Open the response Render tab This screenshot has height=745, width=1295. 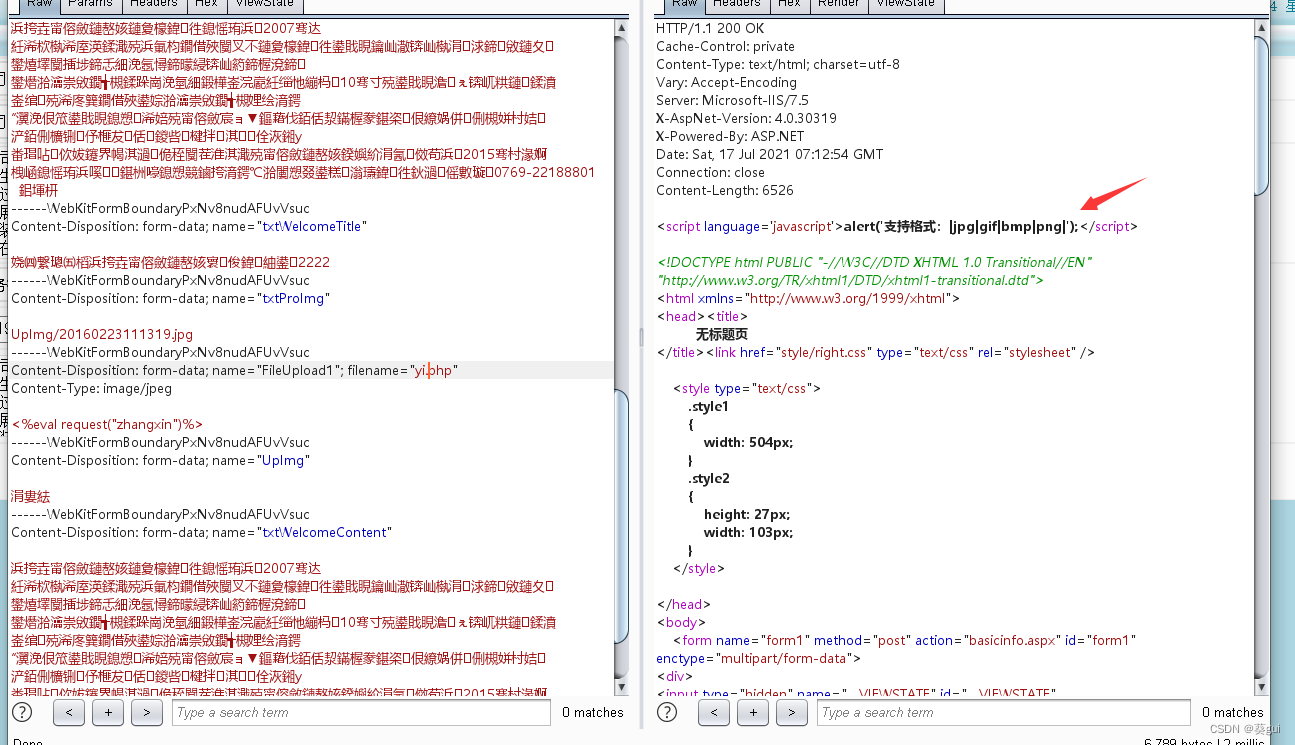click(838, 4)
